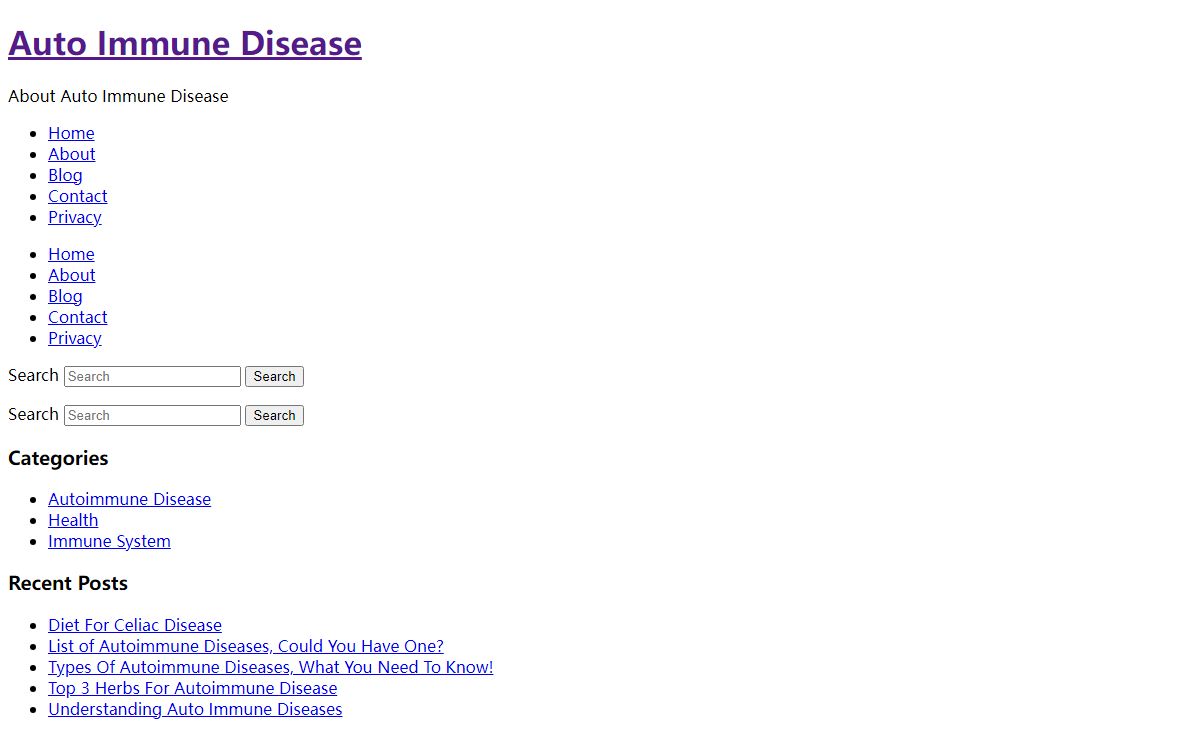
Task: Click the lower Search button
Action: pos(274,415)
